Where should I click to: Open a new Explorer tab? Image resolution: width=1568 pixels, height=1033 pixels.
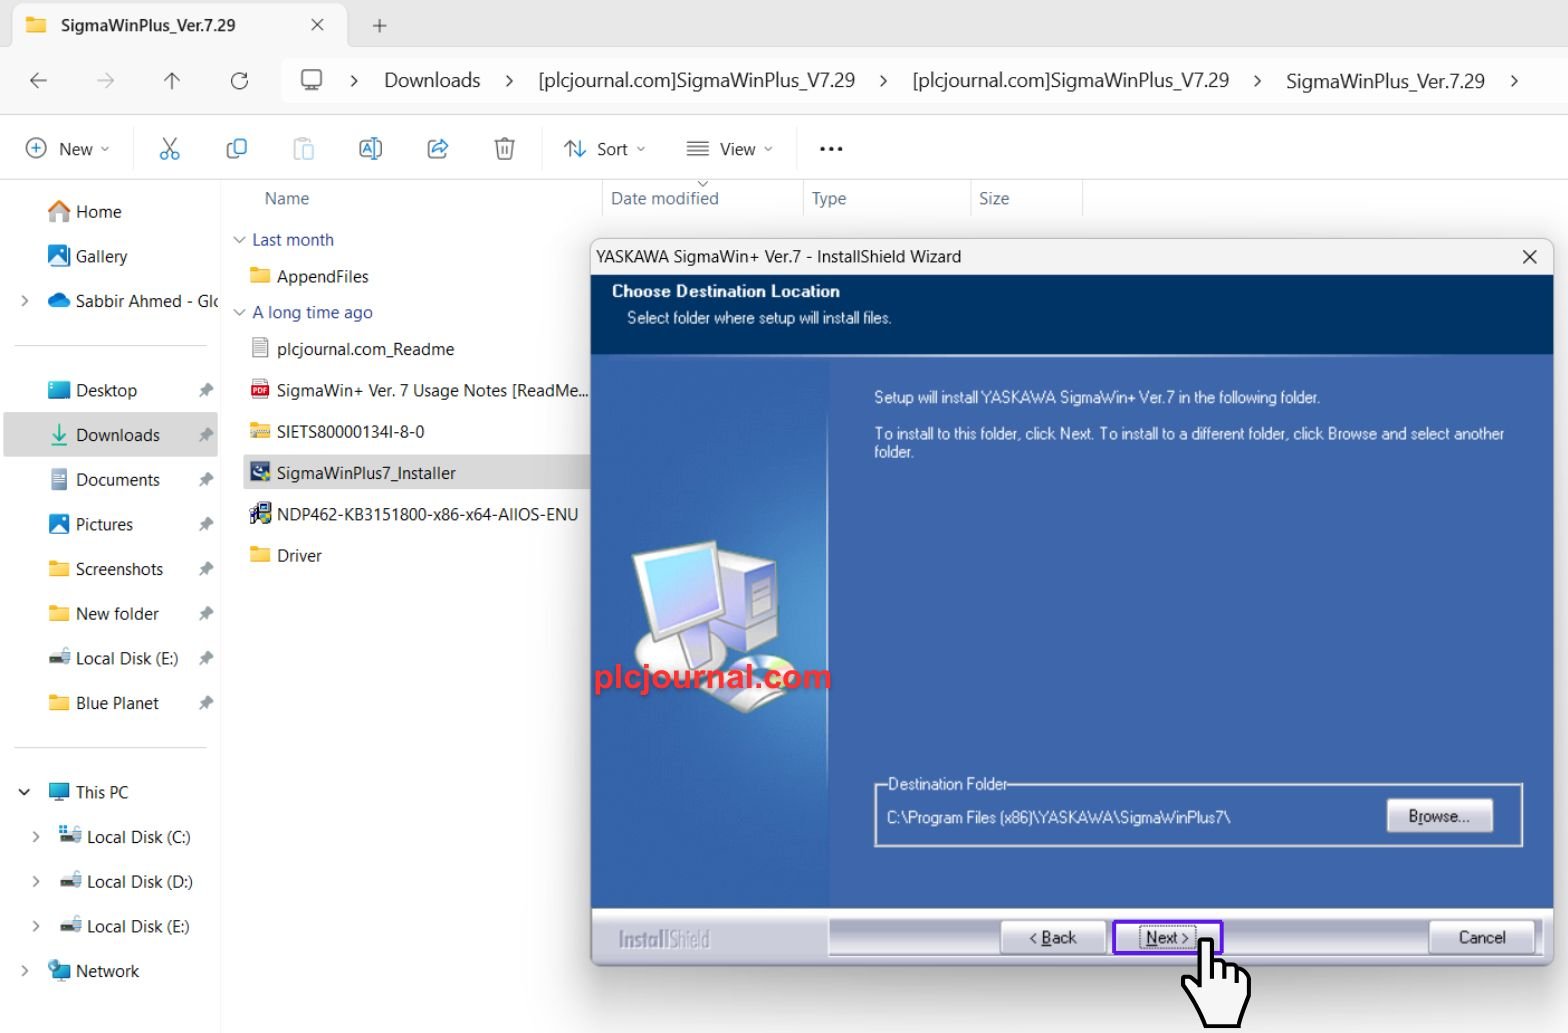click(x=379, y=26)
